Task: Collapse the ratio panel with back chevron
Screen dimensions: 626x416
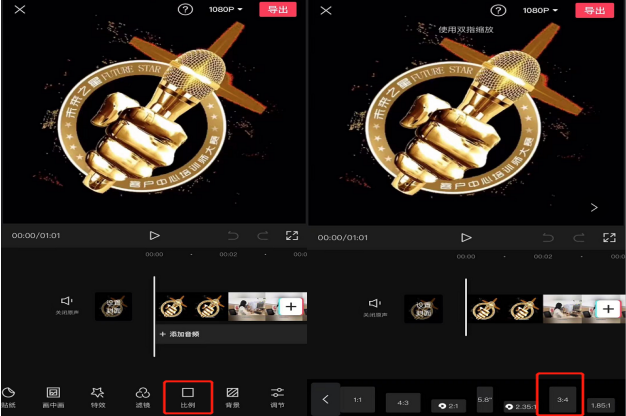Action: pyautogui.click(x=324, y=399)
